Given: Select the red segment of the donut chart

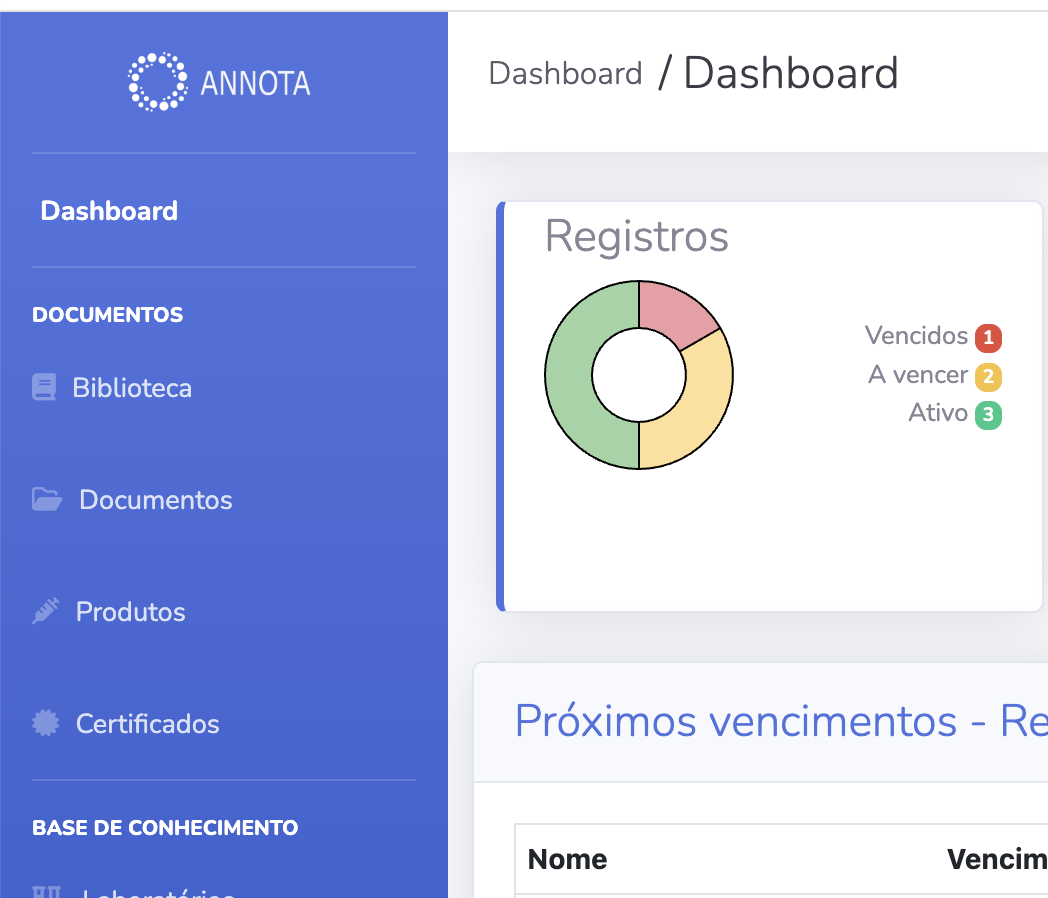Looking at the screenshot, I should (672, 311).
